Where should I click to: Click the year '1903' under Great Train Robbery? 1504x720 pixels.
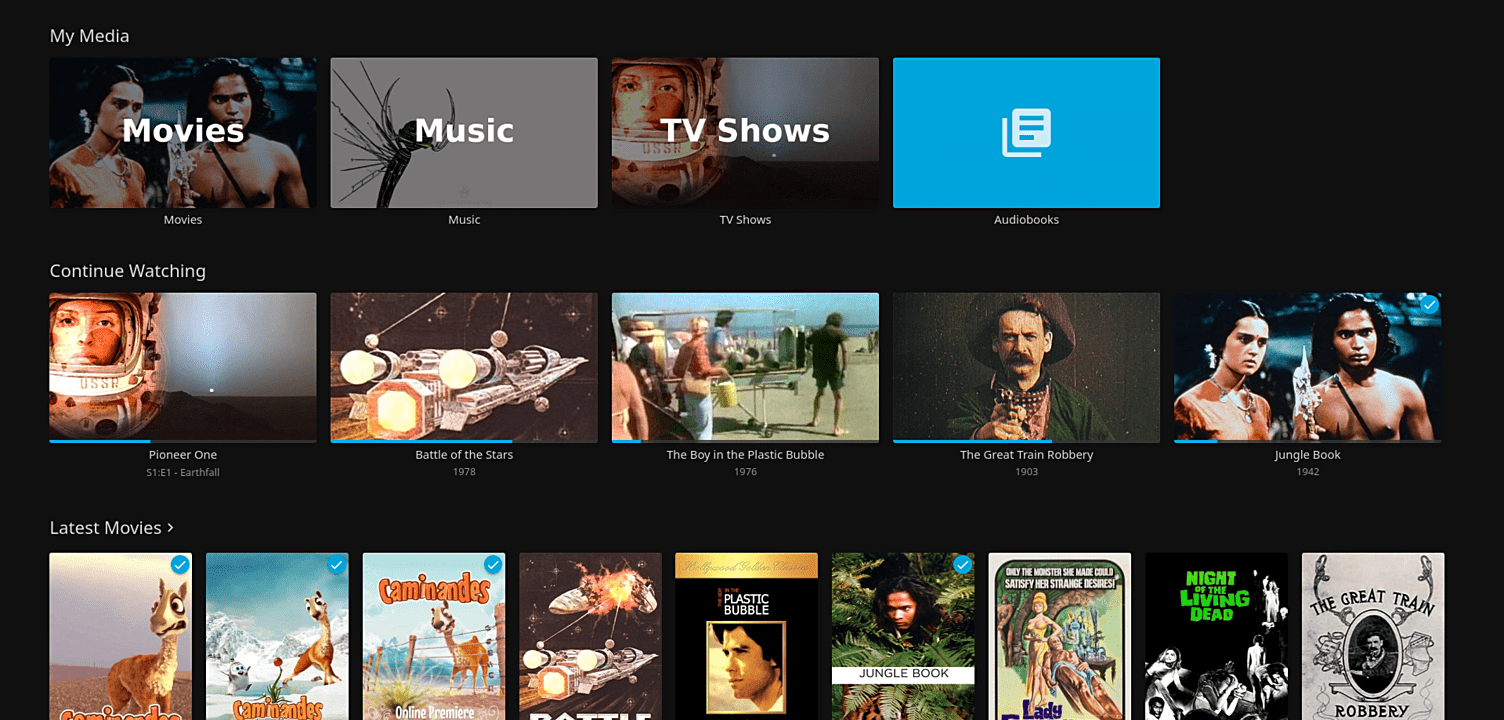point(1026,472)
